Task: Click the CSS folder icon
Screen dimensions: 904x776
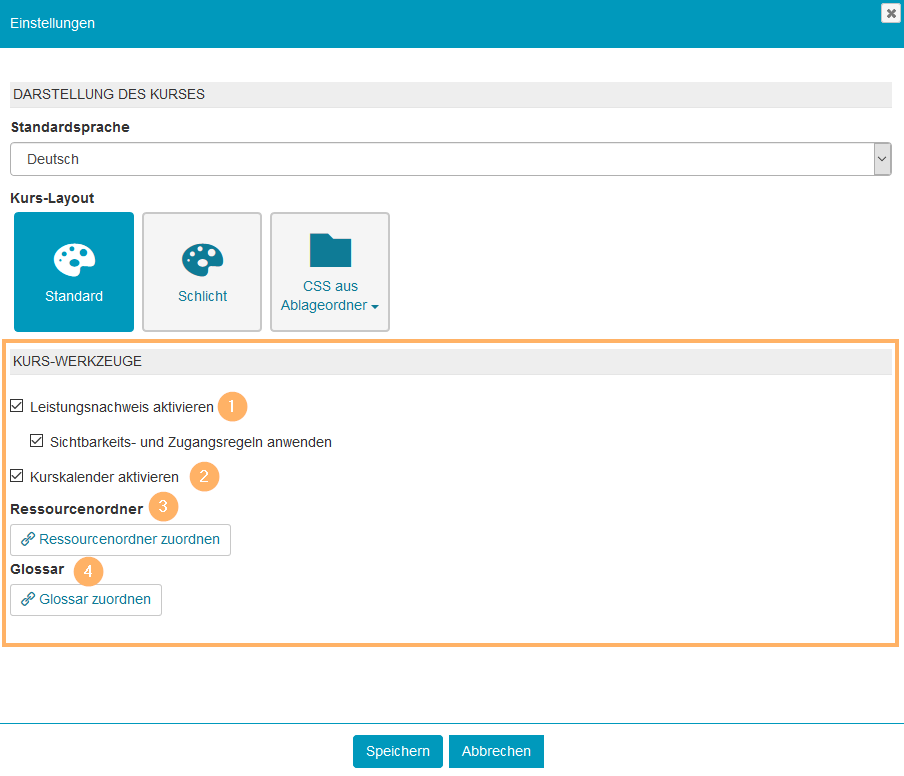Action: point(330,251)
